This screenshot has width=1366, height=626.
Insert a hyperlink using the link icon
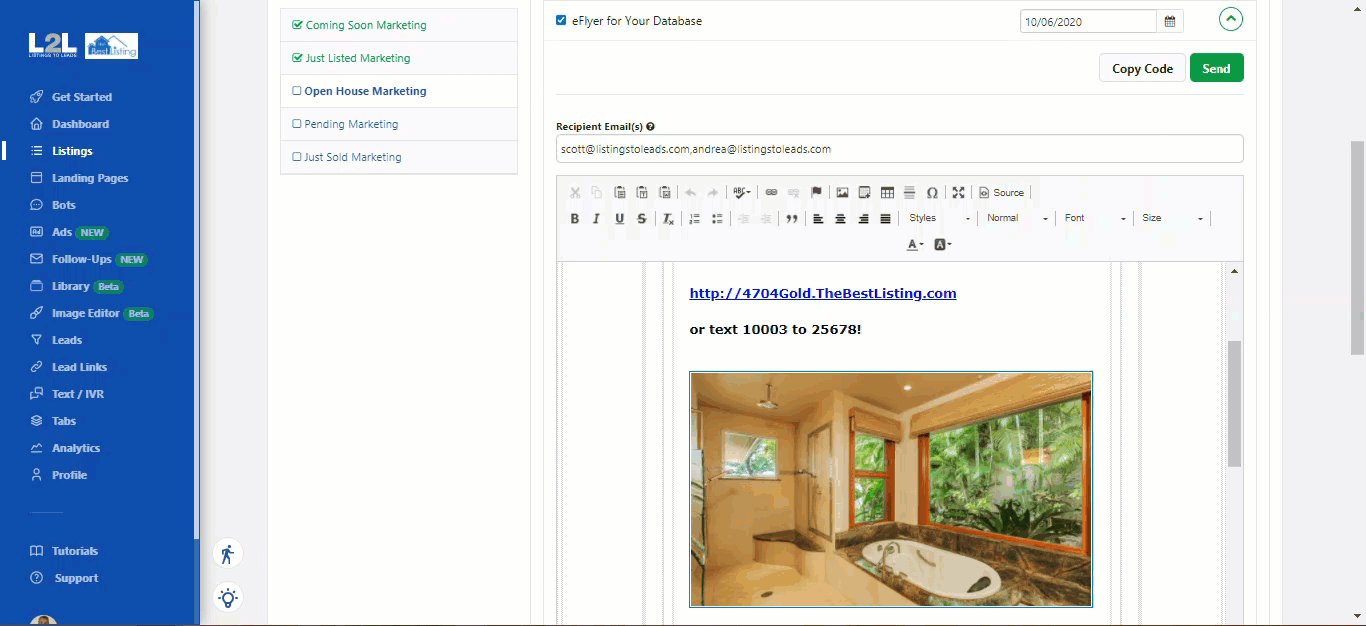point(770,192)
